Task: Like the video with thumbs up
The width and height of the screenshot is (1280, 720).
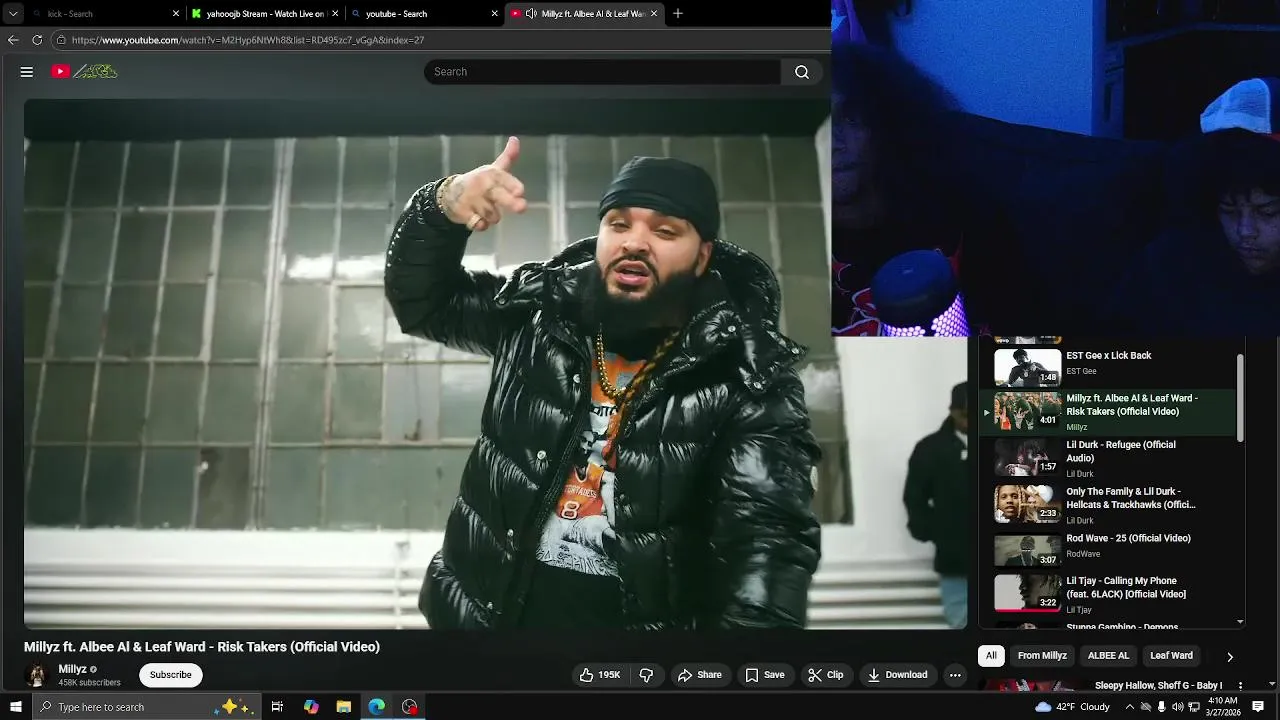Action: tap(599, 675)
